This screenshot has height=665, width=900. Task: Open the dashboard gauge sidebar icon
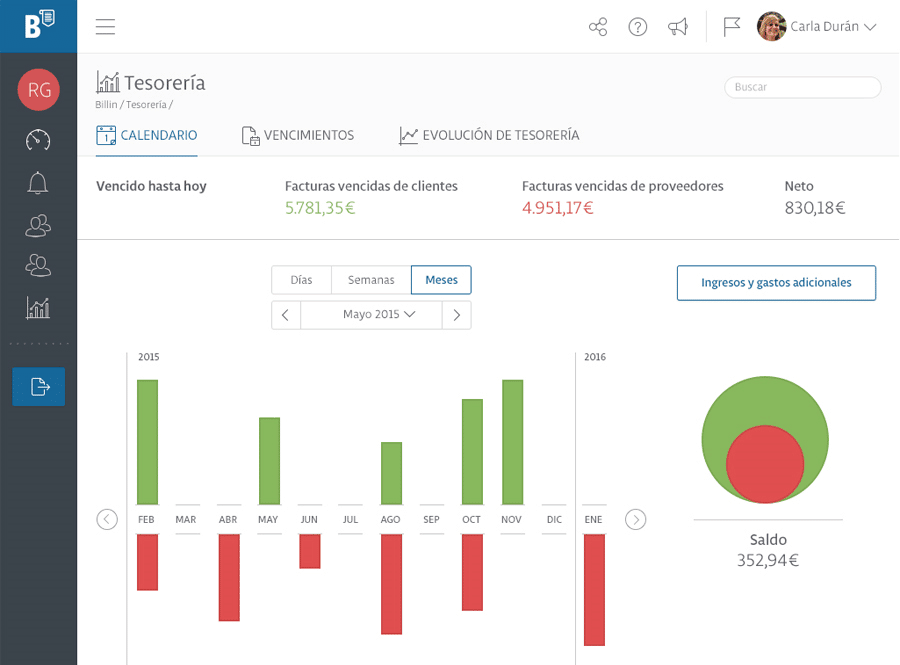coord(38,139)
